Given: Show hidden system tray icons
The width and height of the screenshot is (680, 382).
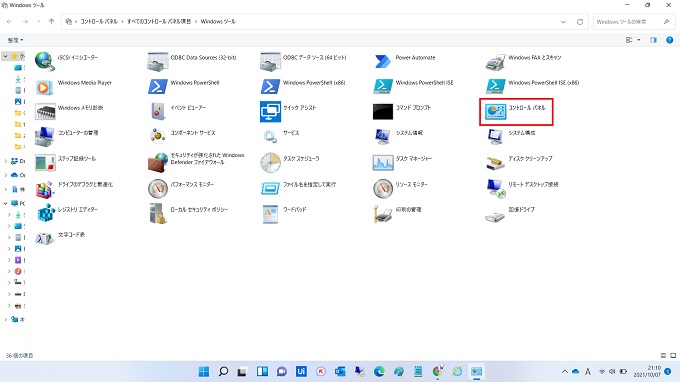Looking at the screenshot, I should pyautogui.click(x=565, y=372).
